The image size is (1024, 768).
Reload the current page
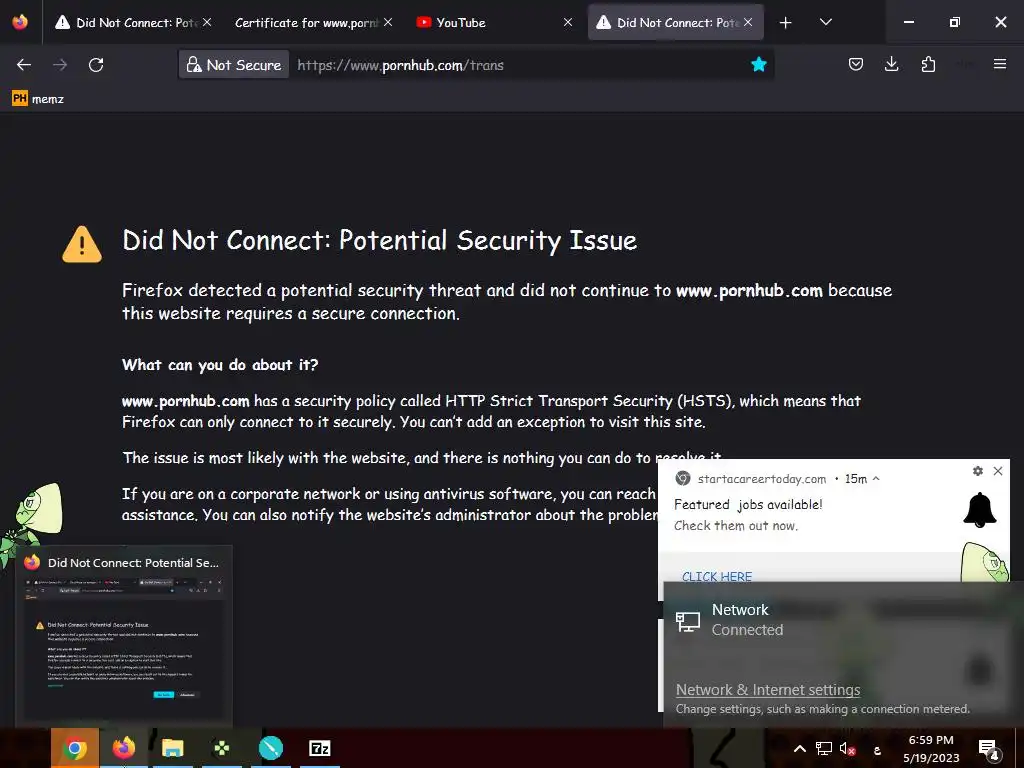click(x=96, y=65)
